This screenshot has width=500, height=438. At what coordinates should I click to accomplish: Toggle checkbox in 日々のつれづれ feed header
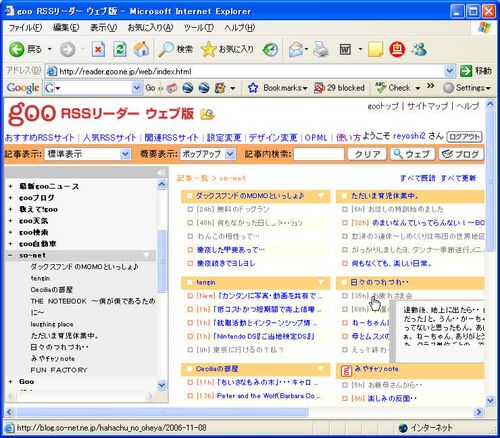click(344, 283)
